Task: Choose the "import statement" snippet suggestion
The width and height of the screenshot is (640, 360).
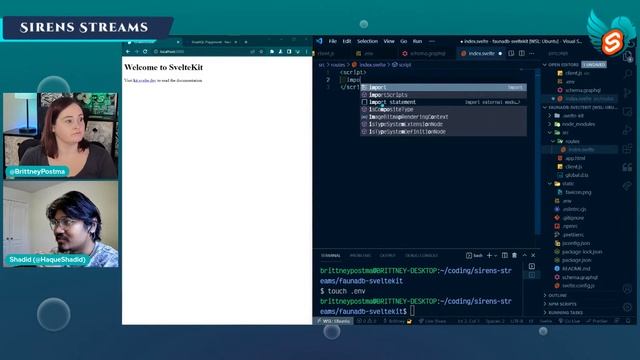Action: pyautogui.click(x=443, y=102)
